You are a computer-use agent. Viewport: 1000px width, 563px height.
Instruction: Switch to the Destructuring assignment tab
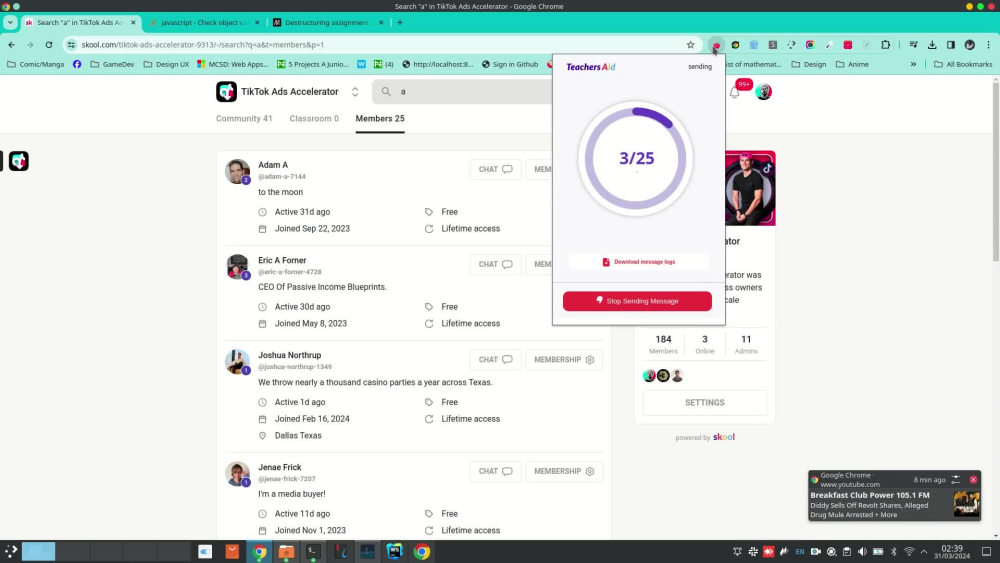point(327,22)
